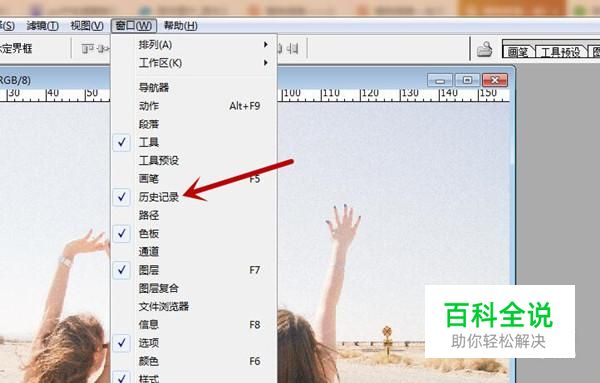Maximize the document window
The width and height of the screenshot is (600, 383).
point(467,80)
